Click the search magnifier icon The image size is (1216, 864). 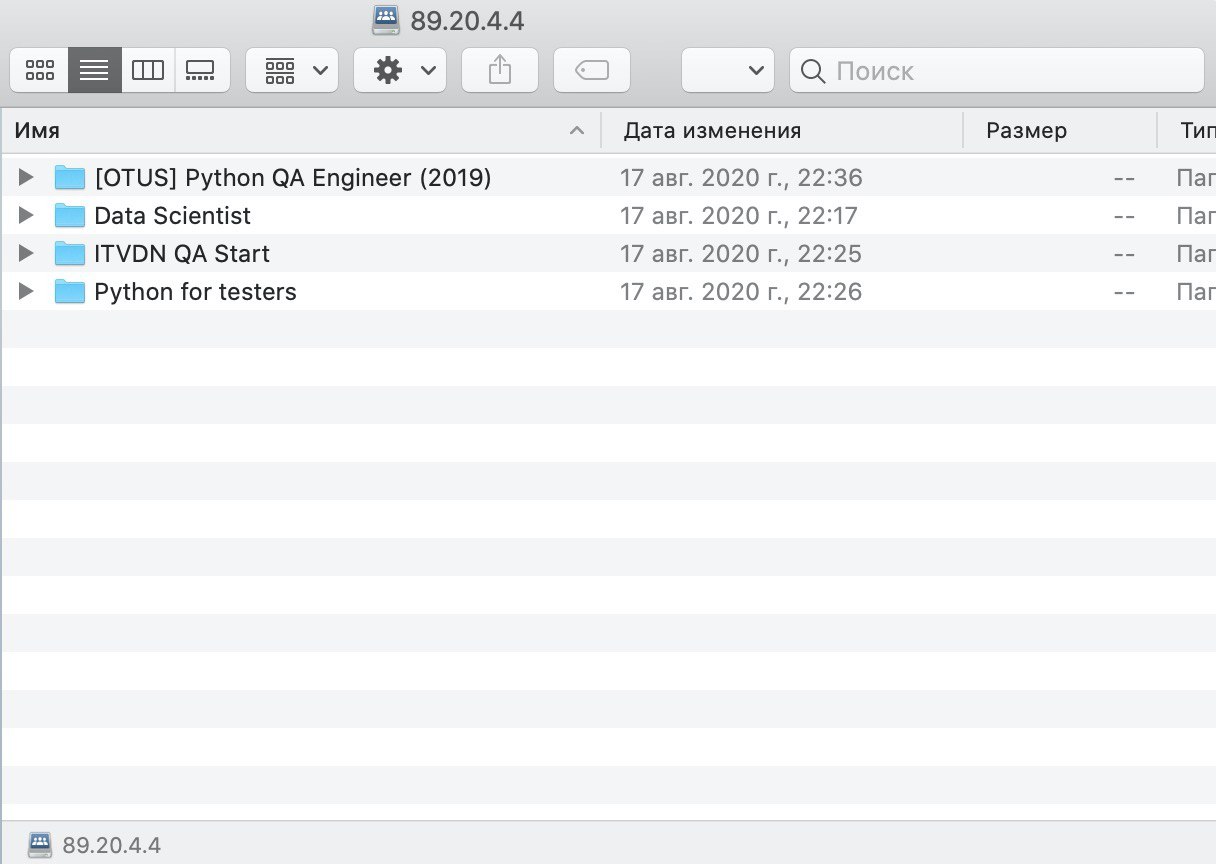[814, 71]
